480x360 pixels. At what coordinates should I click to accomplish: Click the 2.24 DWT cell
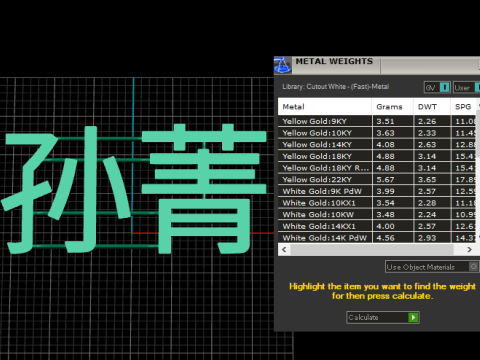click(x=432, y=215)
